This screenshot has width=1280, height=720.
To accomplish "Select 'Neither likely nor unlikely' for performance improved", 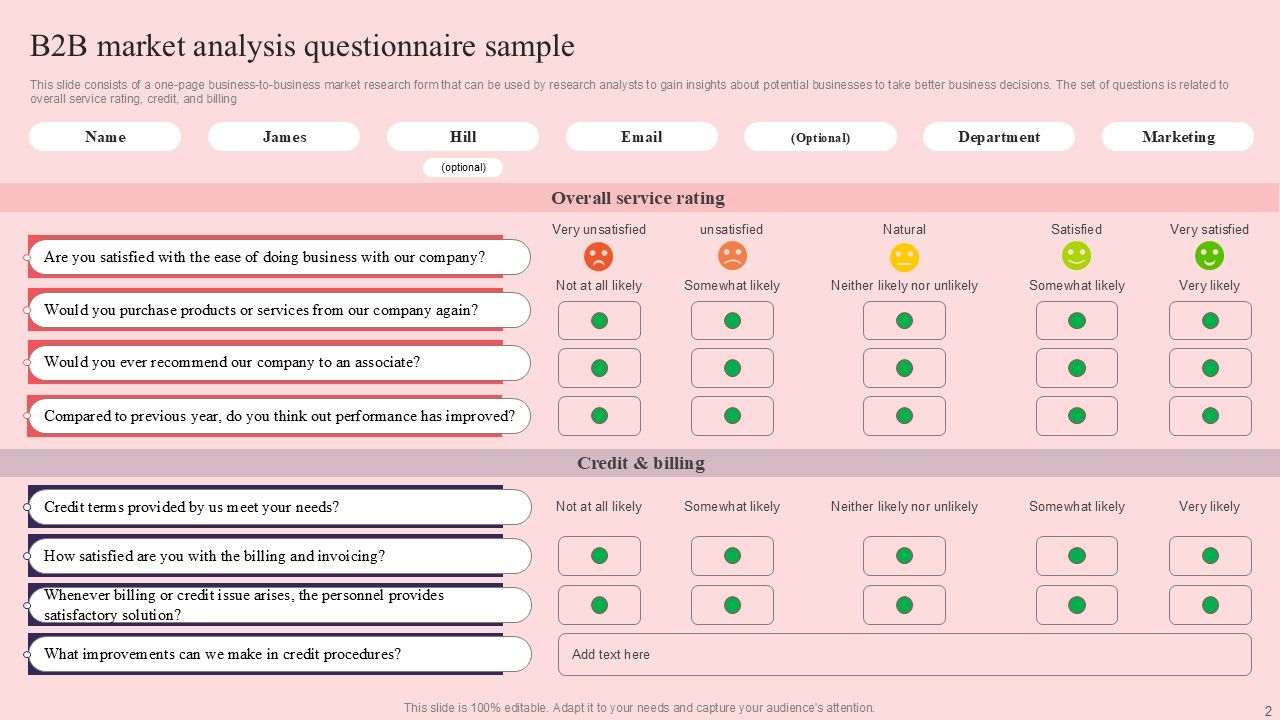I will (904, 416).
